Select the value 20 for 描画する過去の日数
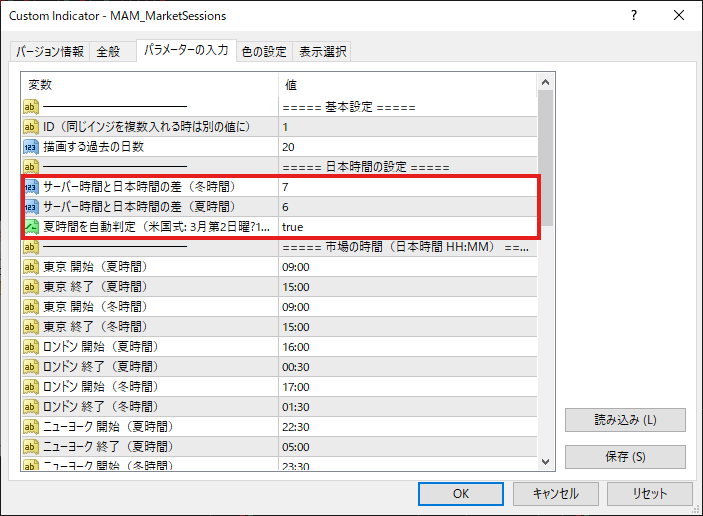Screen dimensions: 703x516 pos(408,147)
